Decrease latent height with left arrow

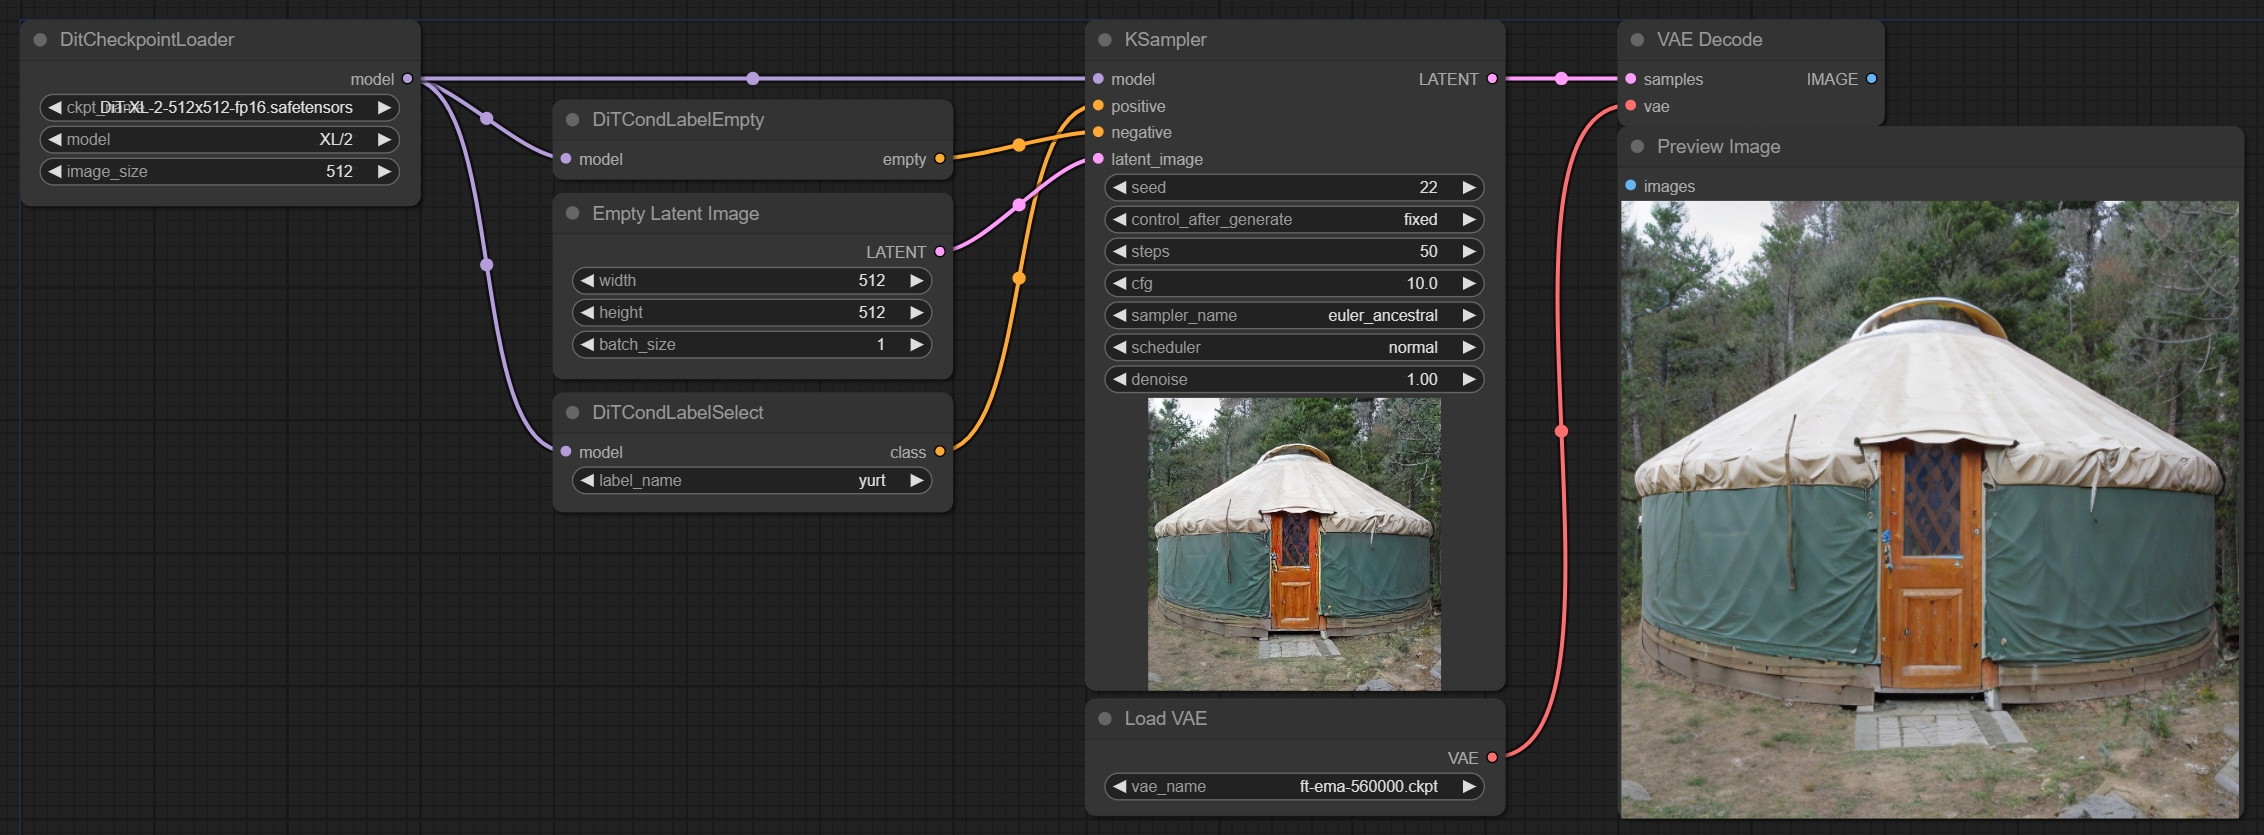(588, 312)
